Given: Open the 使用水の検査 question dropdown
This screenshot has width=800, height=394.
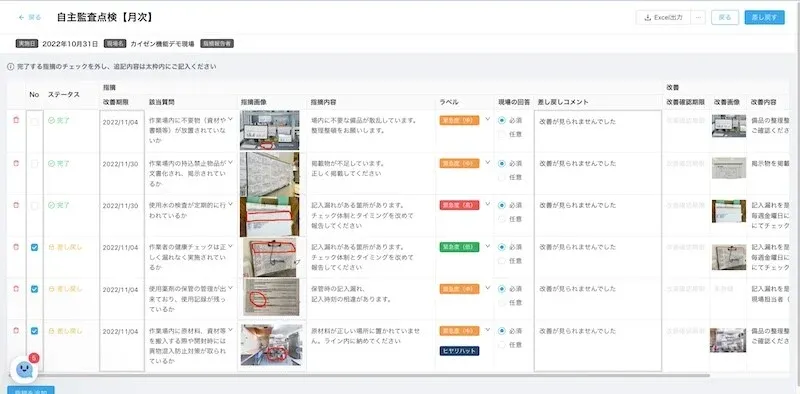Looking at the screenshot, I should (x=230, y=204).
